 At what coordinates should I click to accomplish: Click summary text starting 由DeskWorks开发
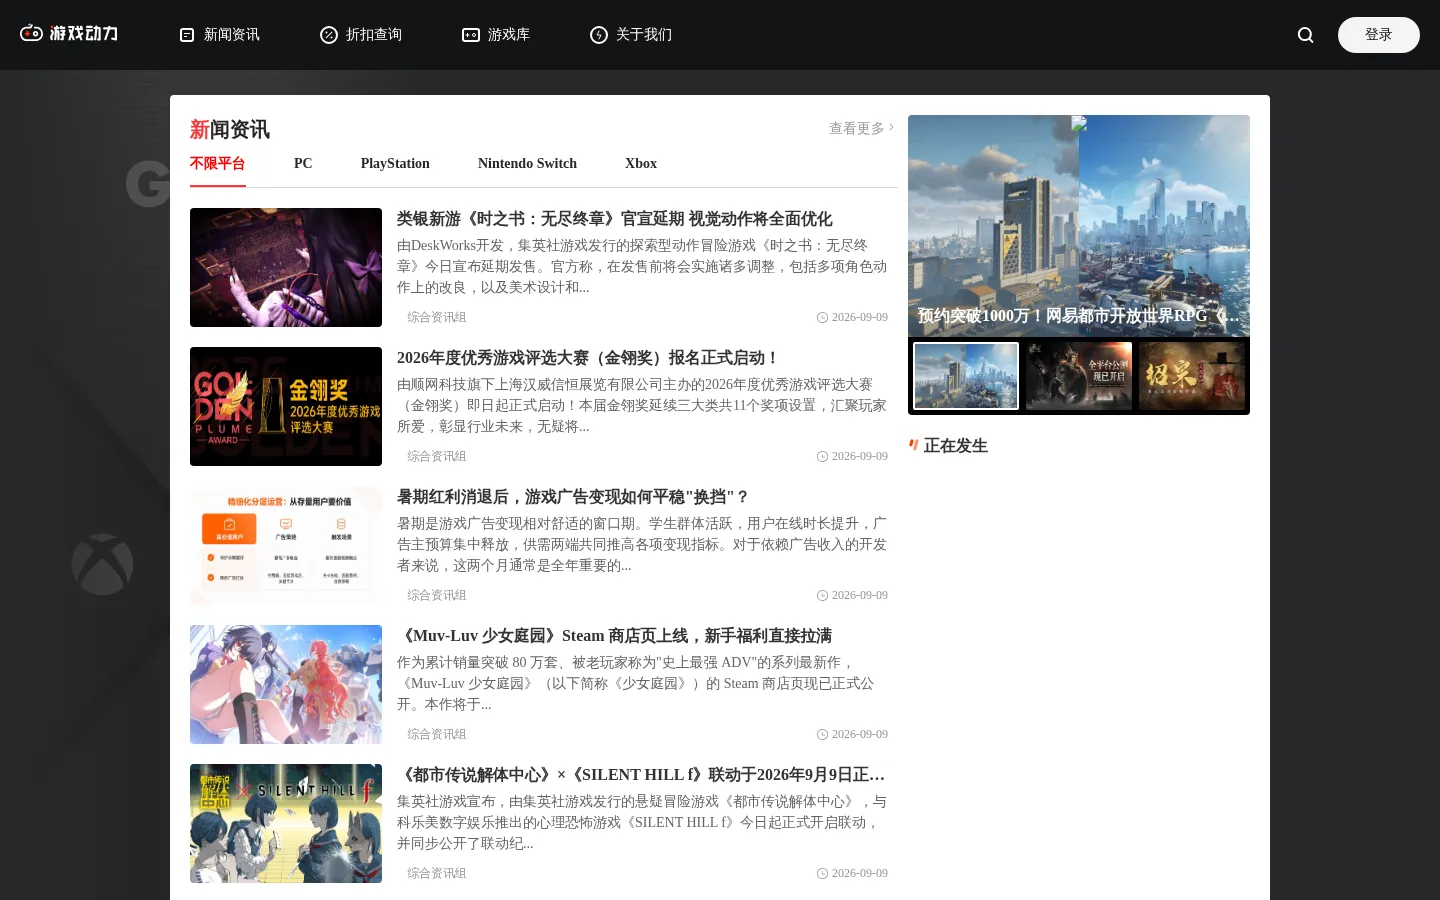point(642,266)
